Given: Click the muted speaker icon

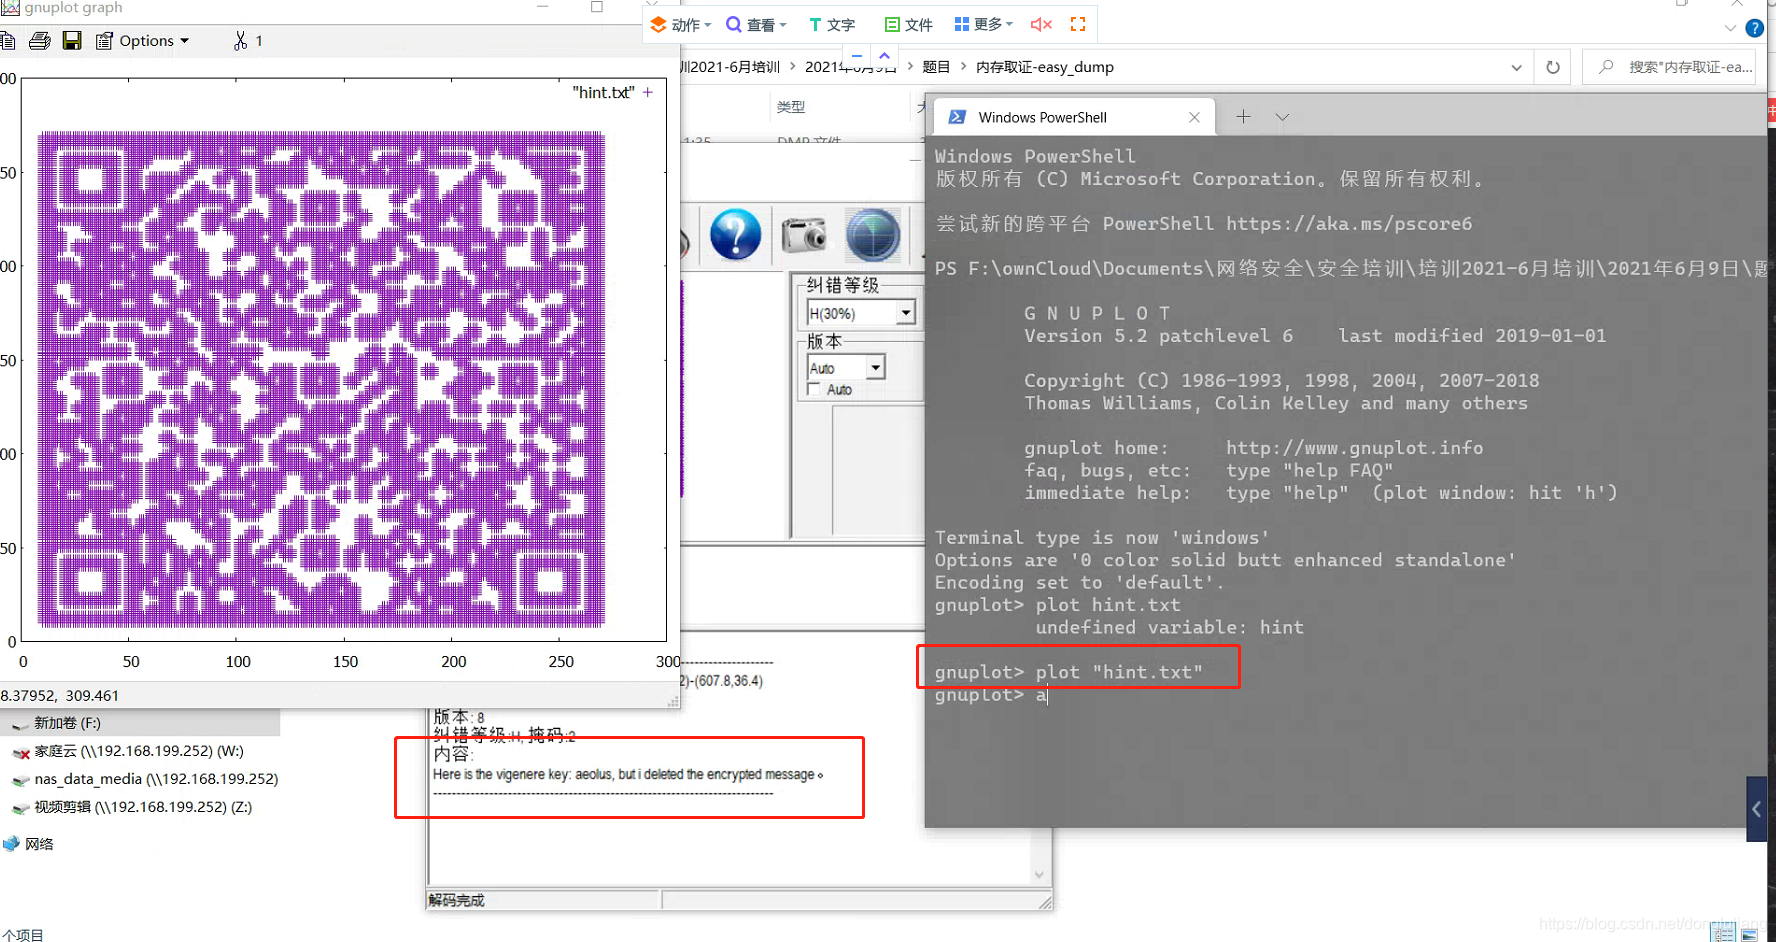Looking at the screenshot, I should point(1041,24).
